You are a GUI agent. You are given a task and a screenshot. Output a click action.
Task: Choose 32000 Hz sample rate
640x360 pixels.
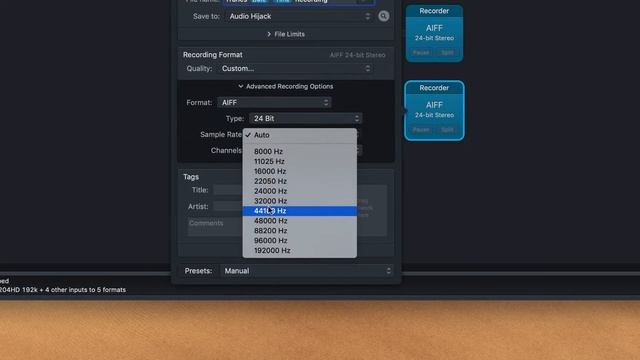[x=299, y=201]
